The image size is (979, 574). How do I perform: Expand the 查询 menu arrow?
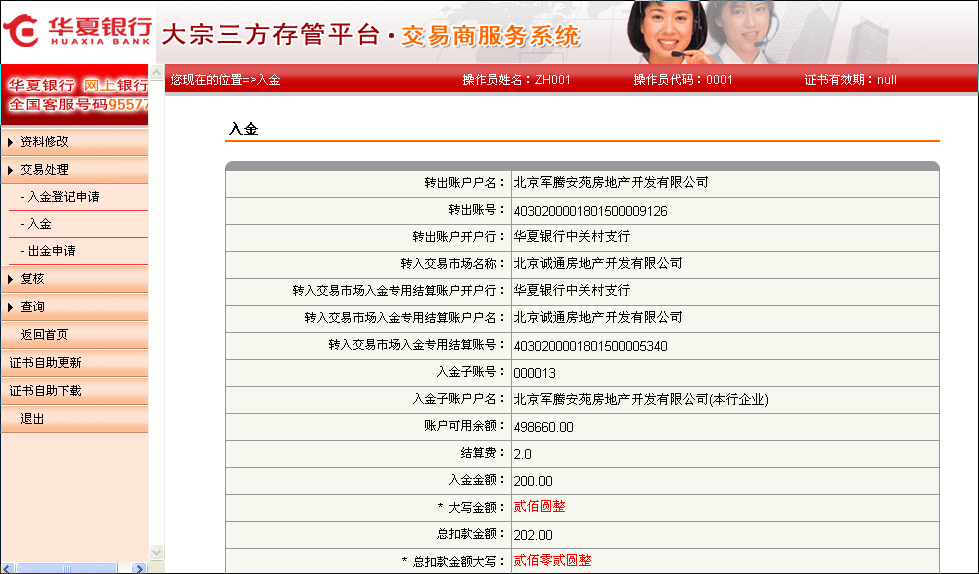[10, 307]
